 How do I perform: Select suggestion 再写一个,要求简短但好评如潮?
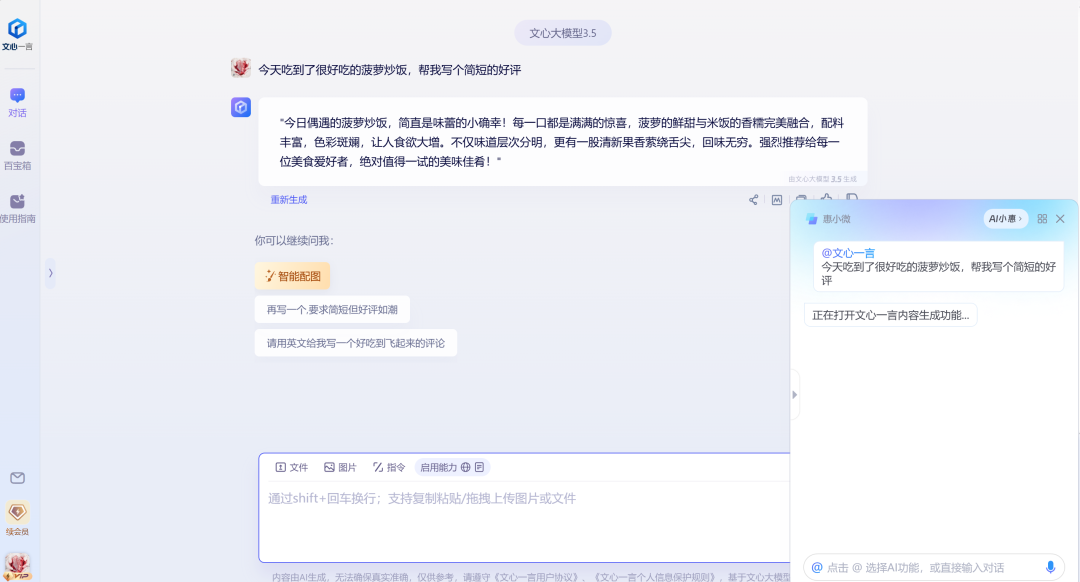click(332, 310)
